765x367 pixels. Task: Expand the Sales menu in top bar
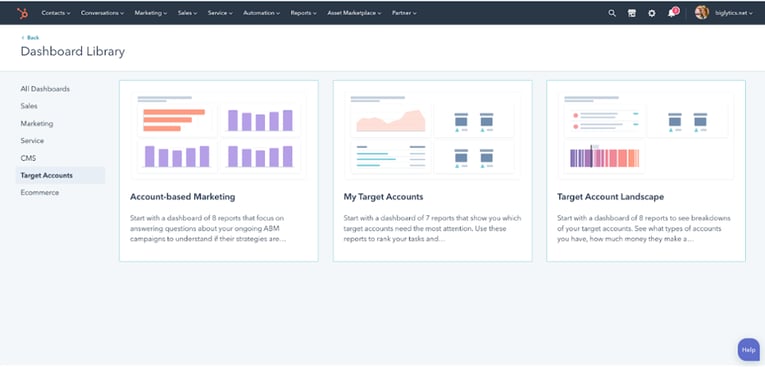(187, 13)
